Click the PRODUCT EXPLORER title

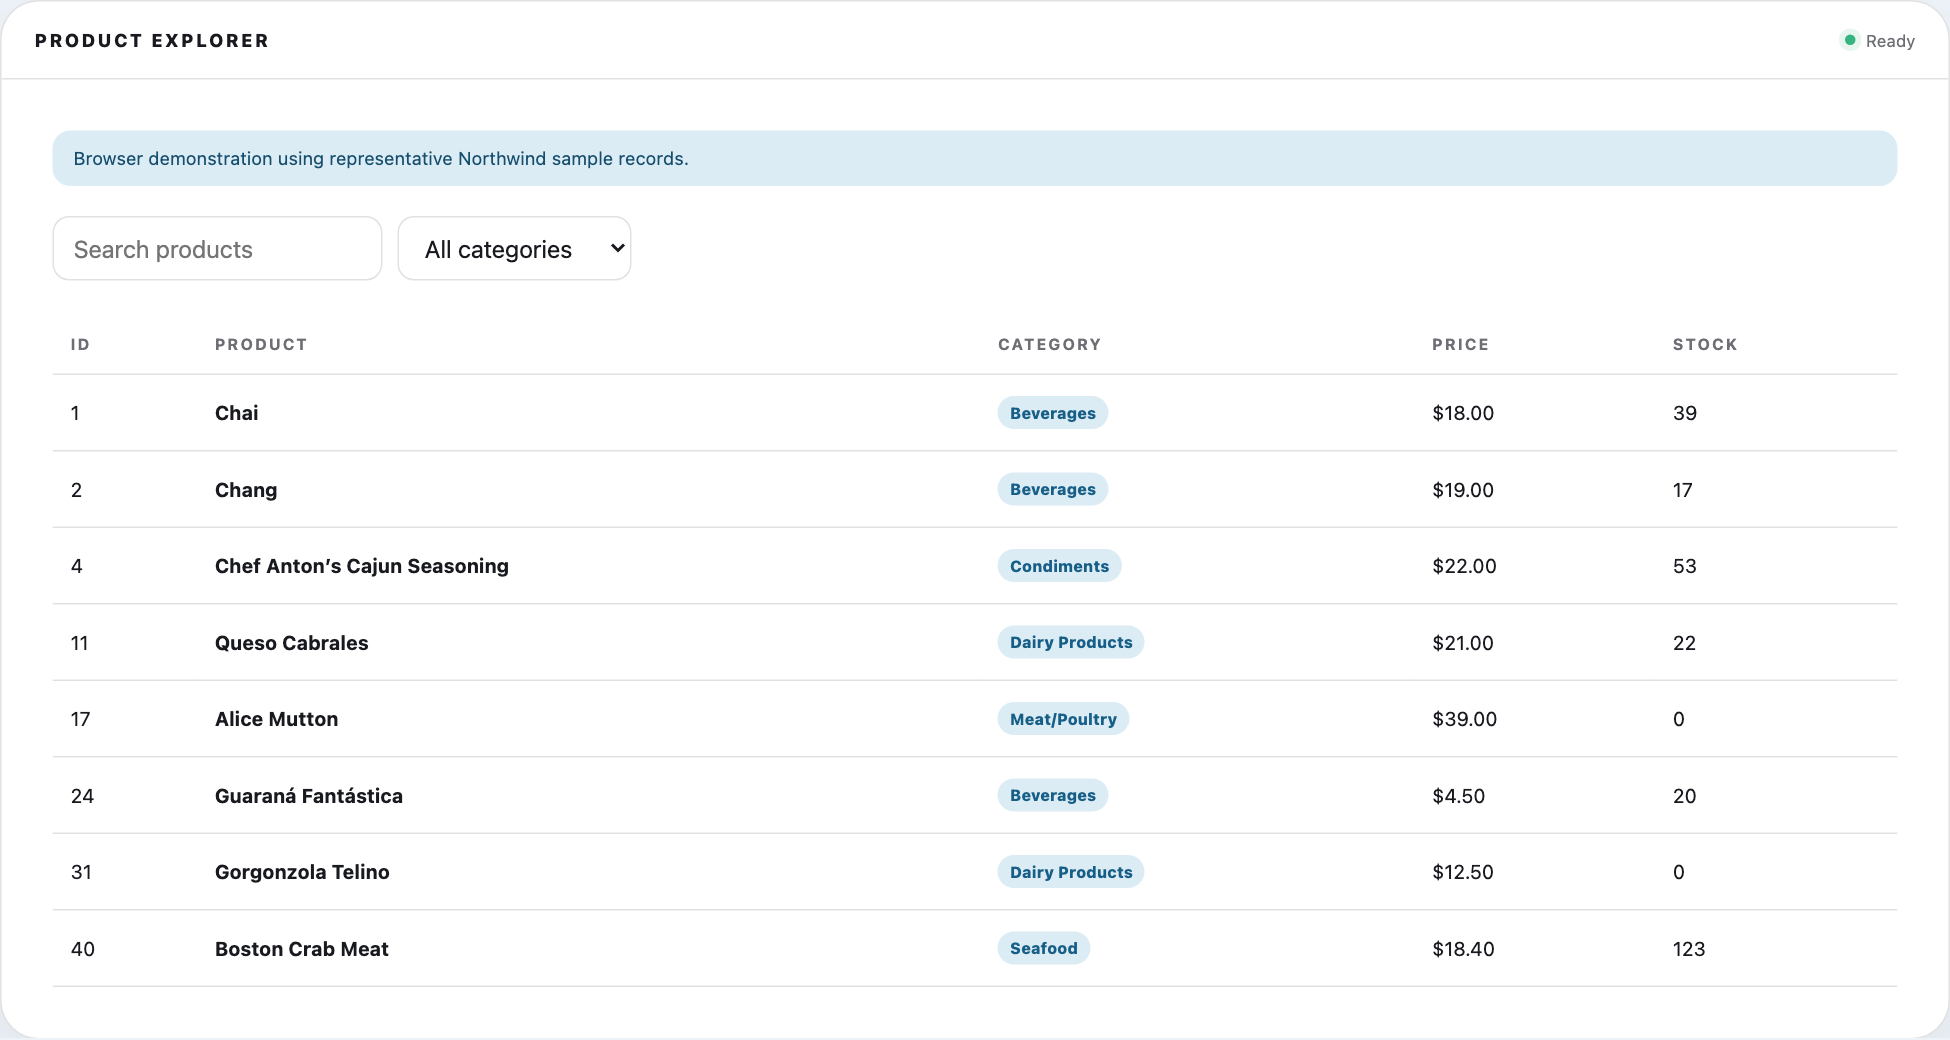pos(152,41)
